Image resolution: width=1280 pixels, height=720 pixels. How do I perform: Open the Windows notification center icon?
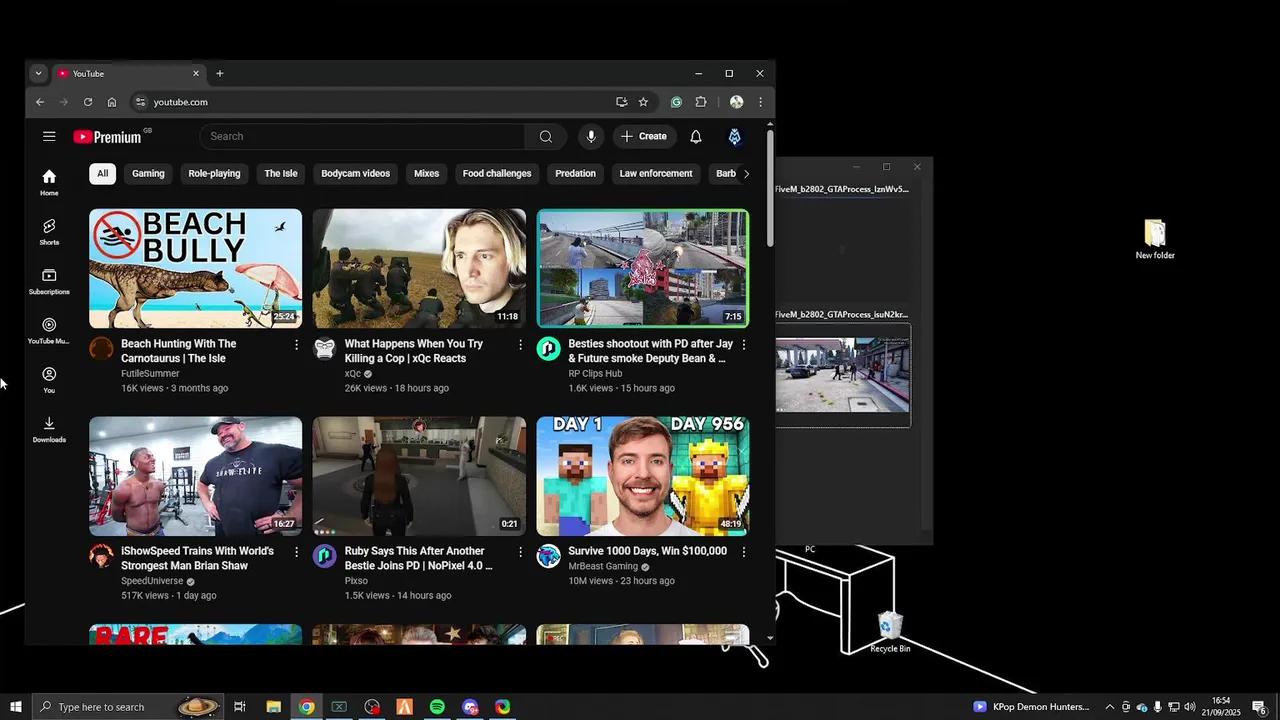(1259, 707)
